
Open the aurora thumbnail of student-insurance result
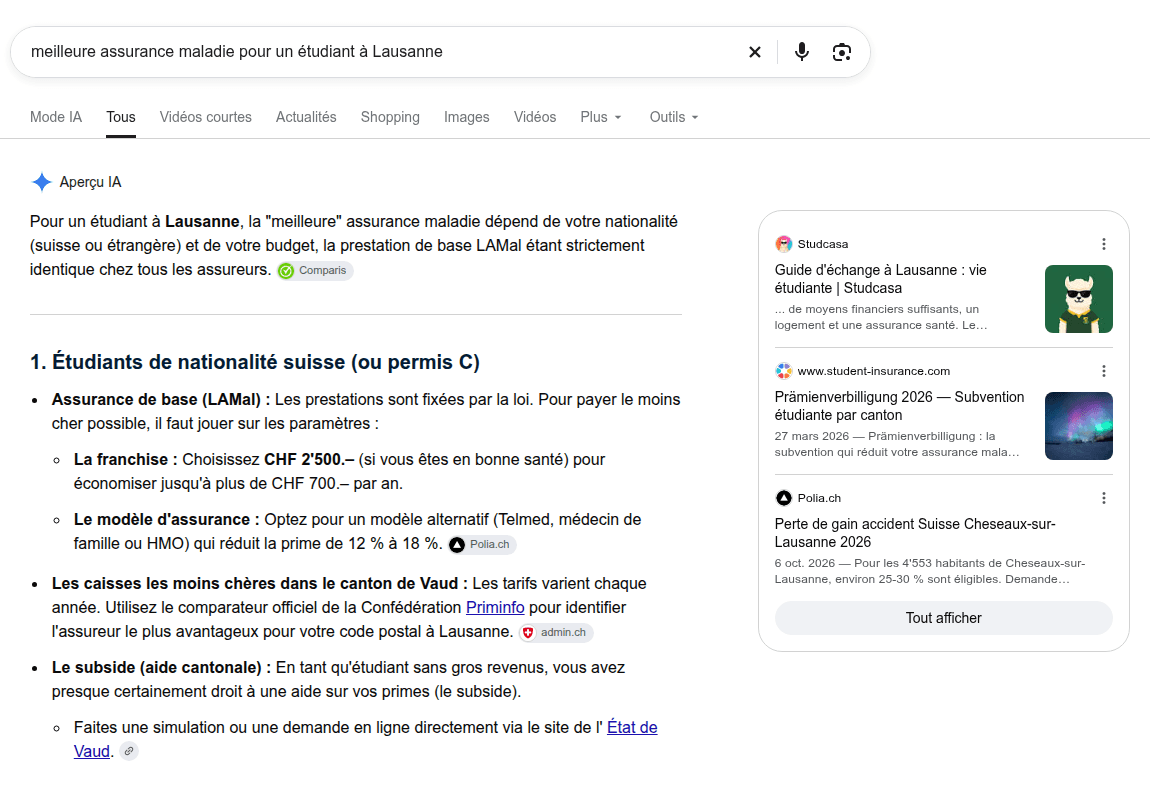(x=1078, y=425)
